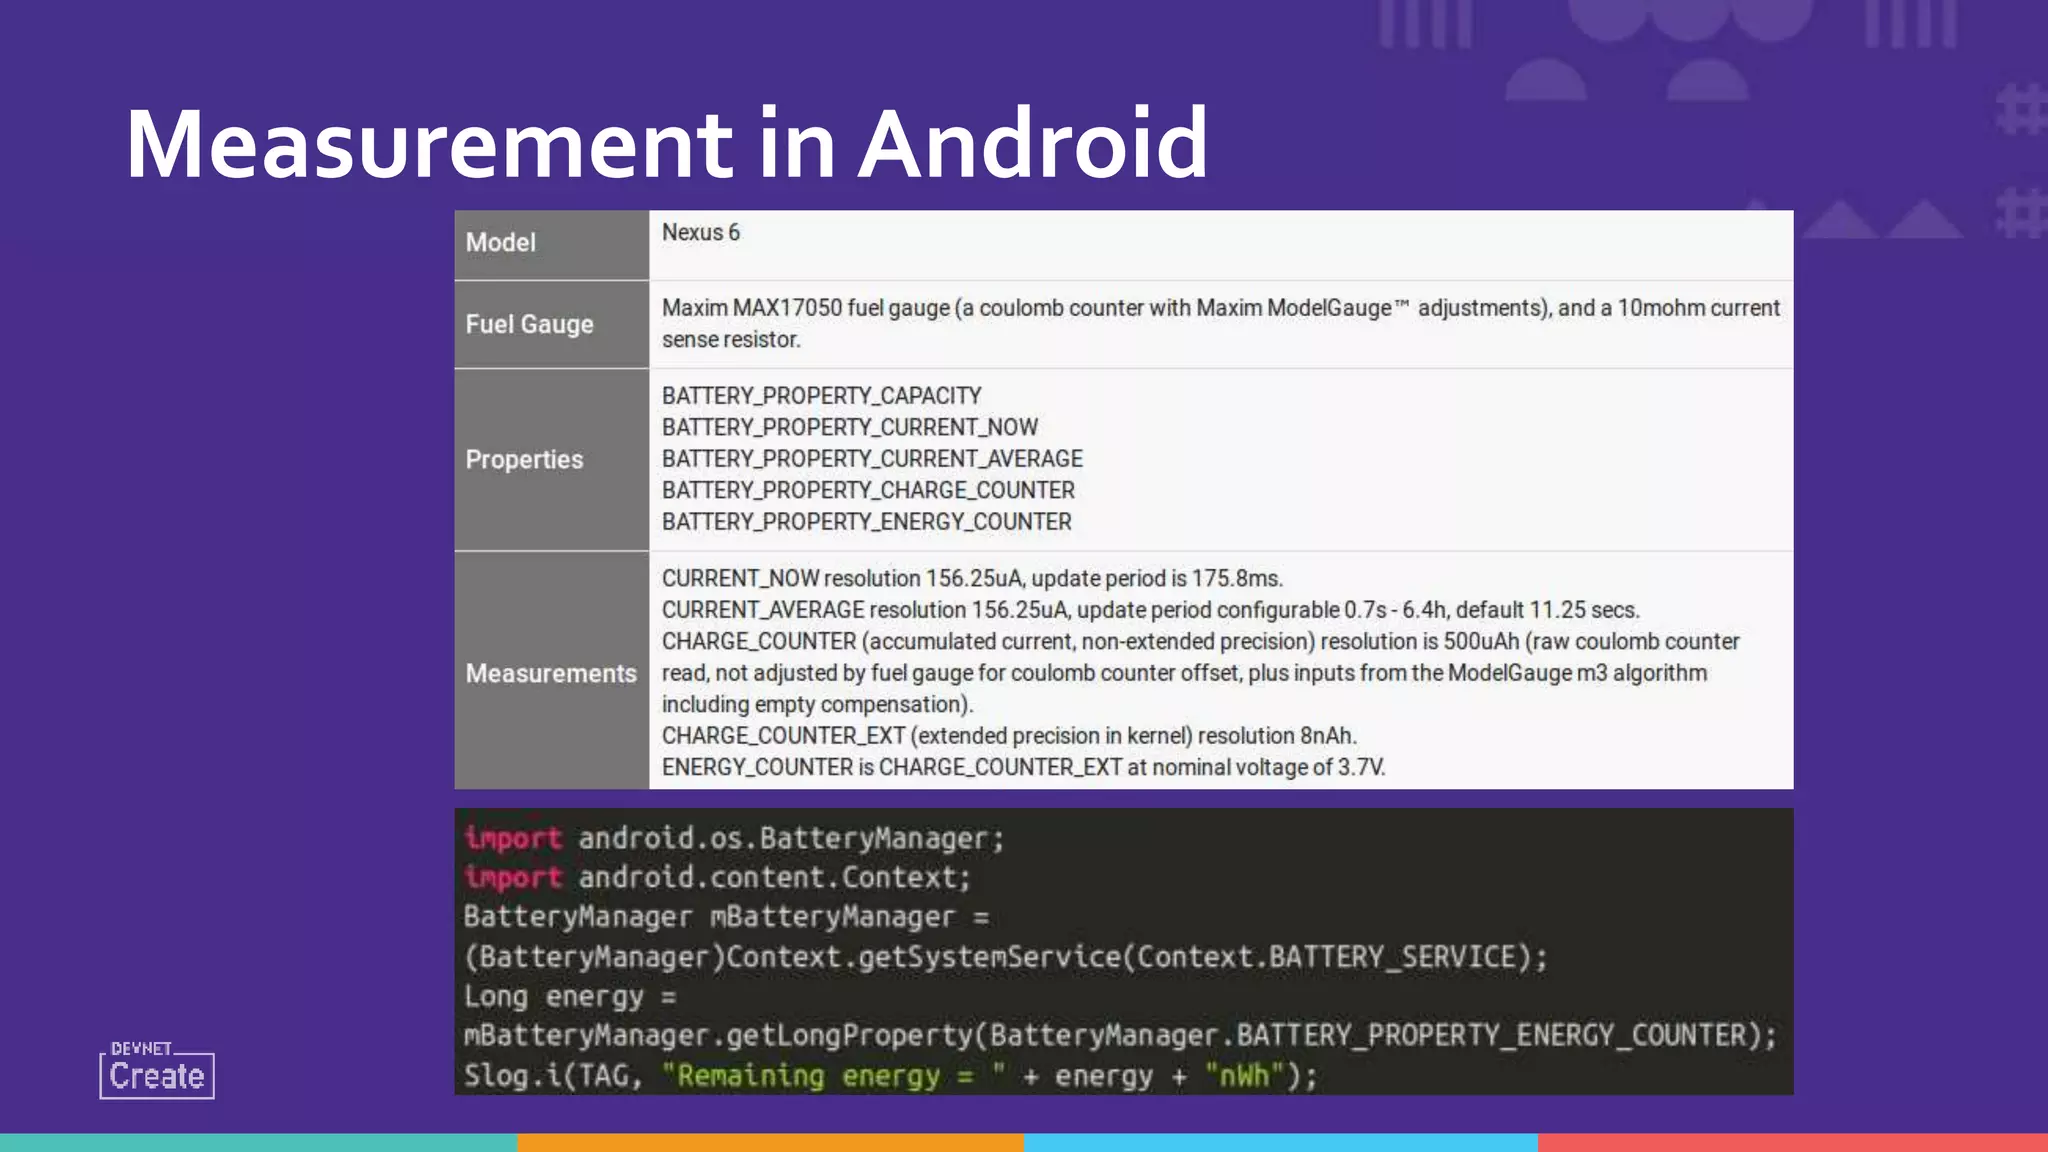Click BATTERY_PROPERTY_CURRENT_NOW entry
2048x1152 pixels.
click(x=850, y=427)
